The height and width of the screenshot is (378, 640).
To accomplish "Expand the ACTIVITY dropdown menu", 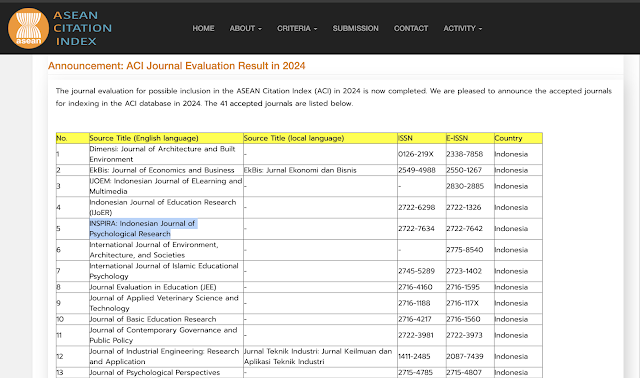I will (x=462, y=28).
